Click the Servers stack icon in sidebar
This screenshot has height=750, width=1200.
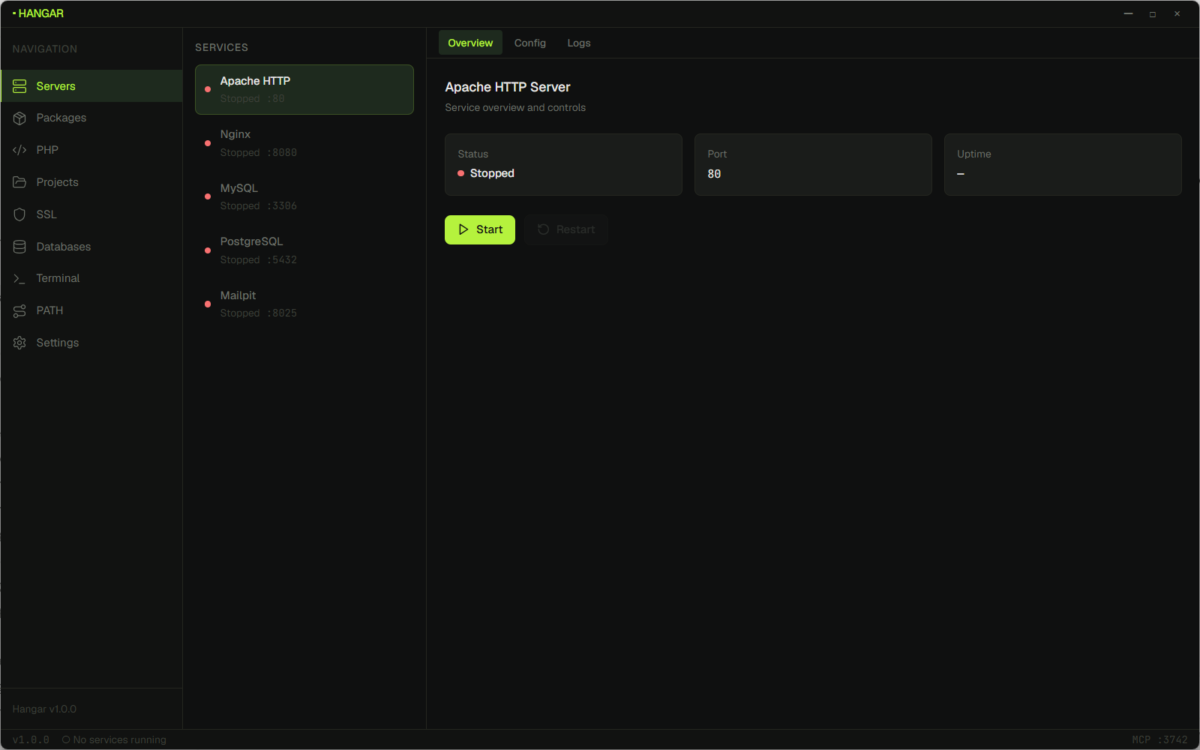pyautogui.click(x=19, y=86)
